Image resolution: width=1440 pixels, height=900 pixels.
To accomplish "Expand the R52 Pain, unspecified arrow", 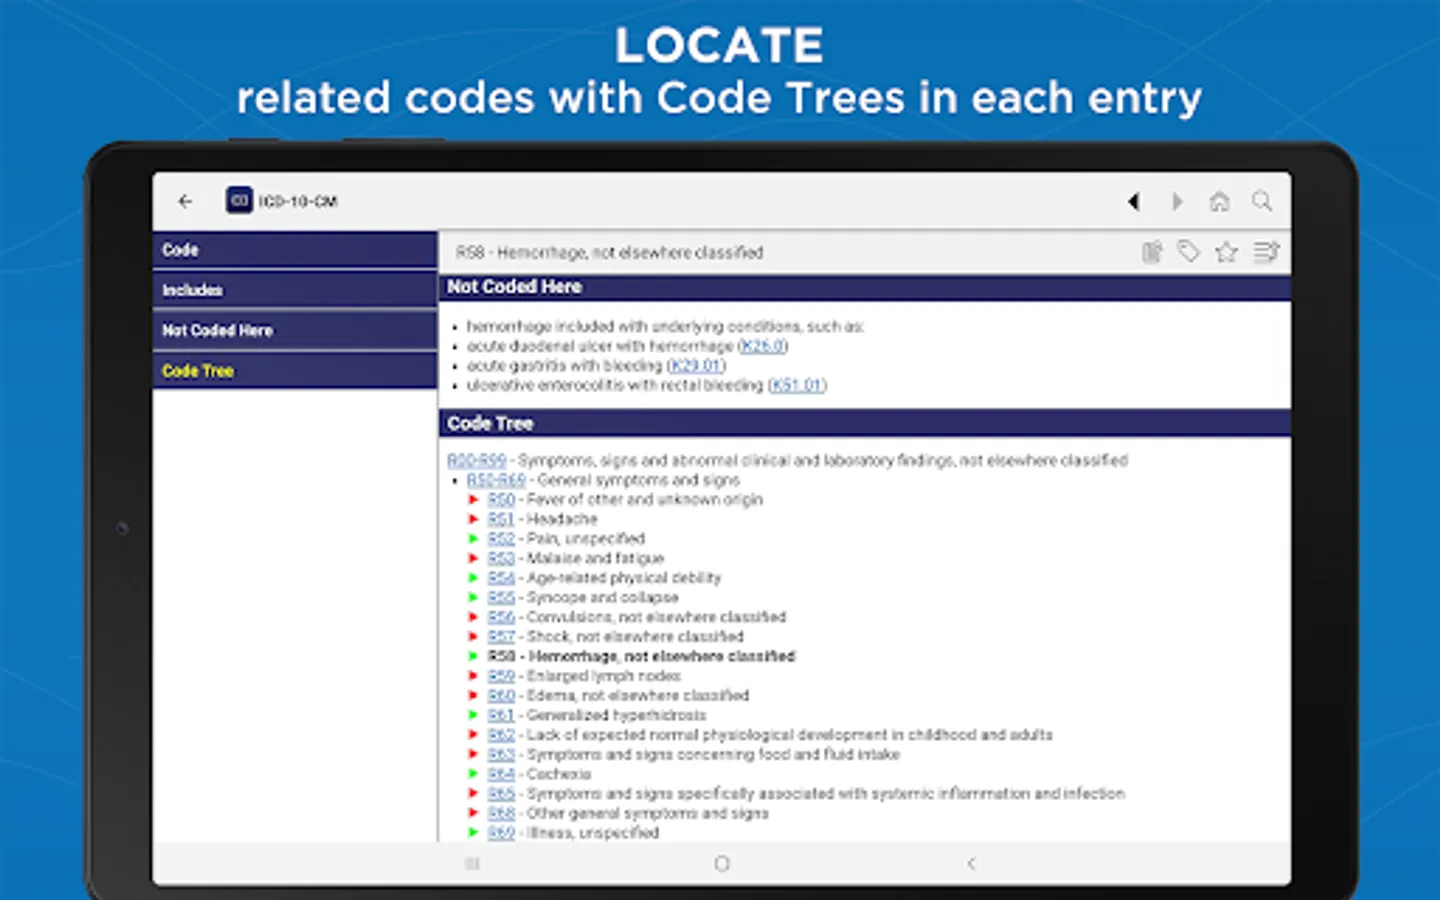I will [473, 538].
